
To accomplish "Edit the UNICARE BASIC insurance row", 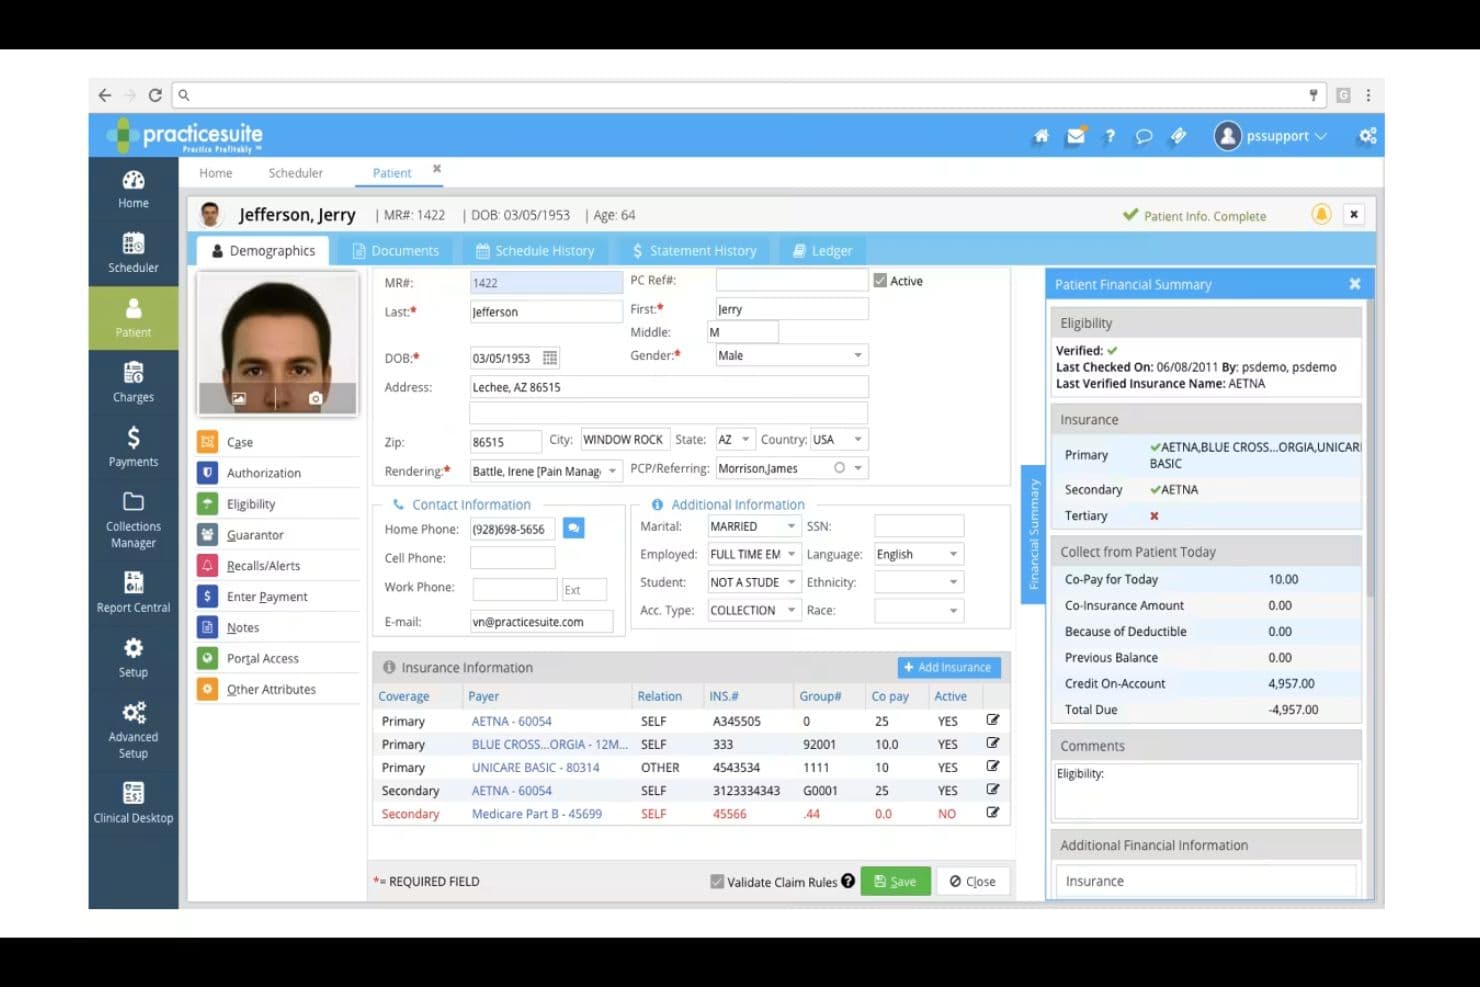I will (992, 766).
